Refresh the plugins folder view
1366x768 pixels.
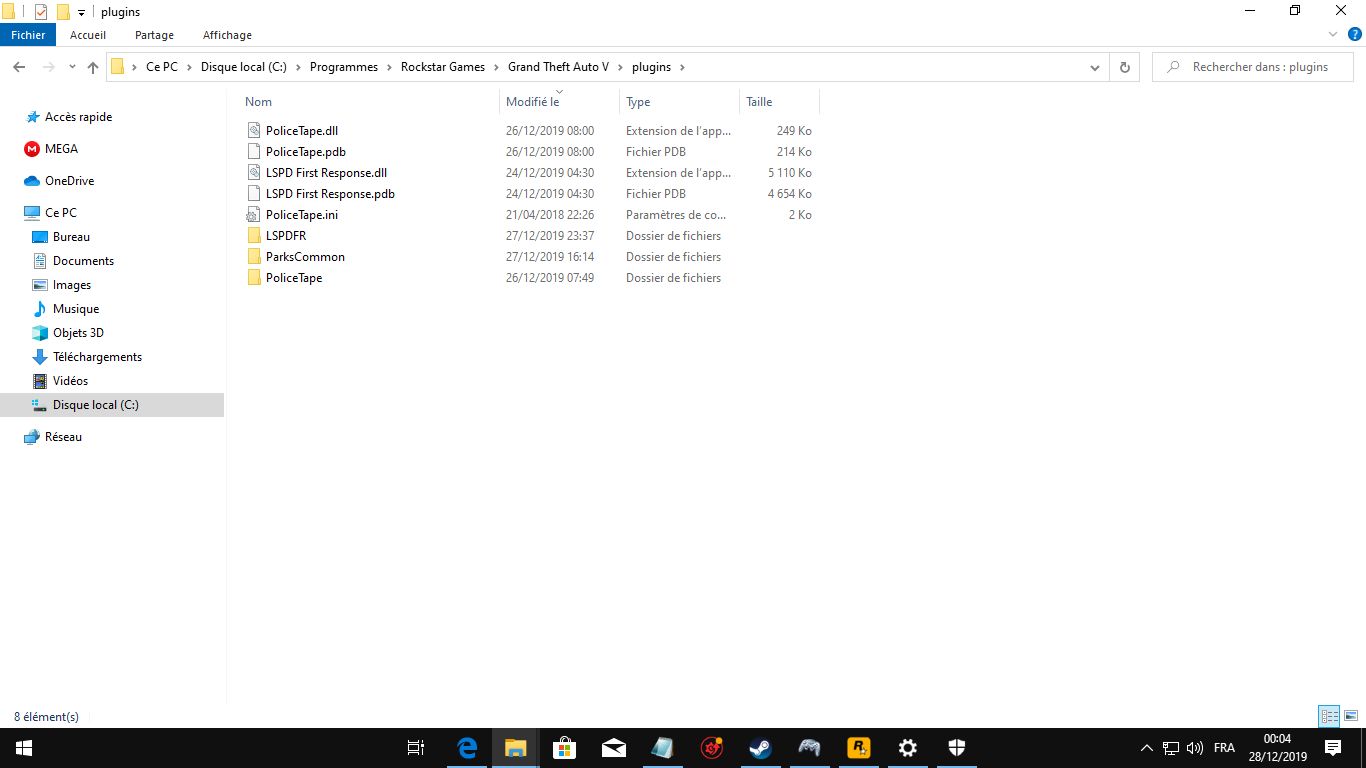[x=1125, y=67]
